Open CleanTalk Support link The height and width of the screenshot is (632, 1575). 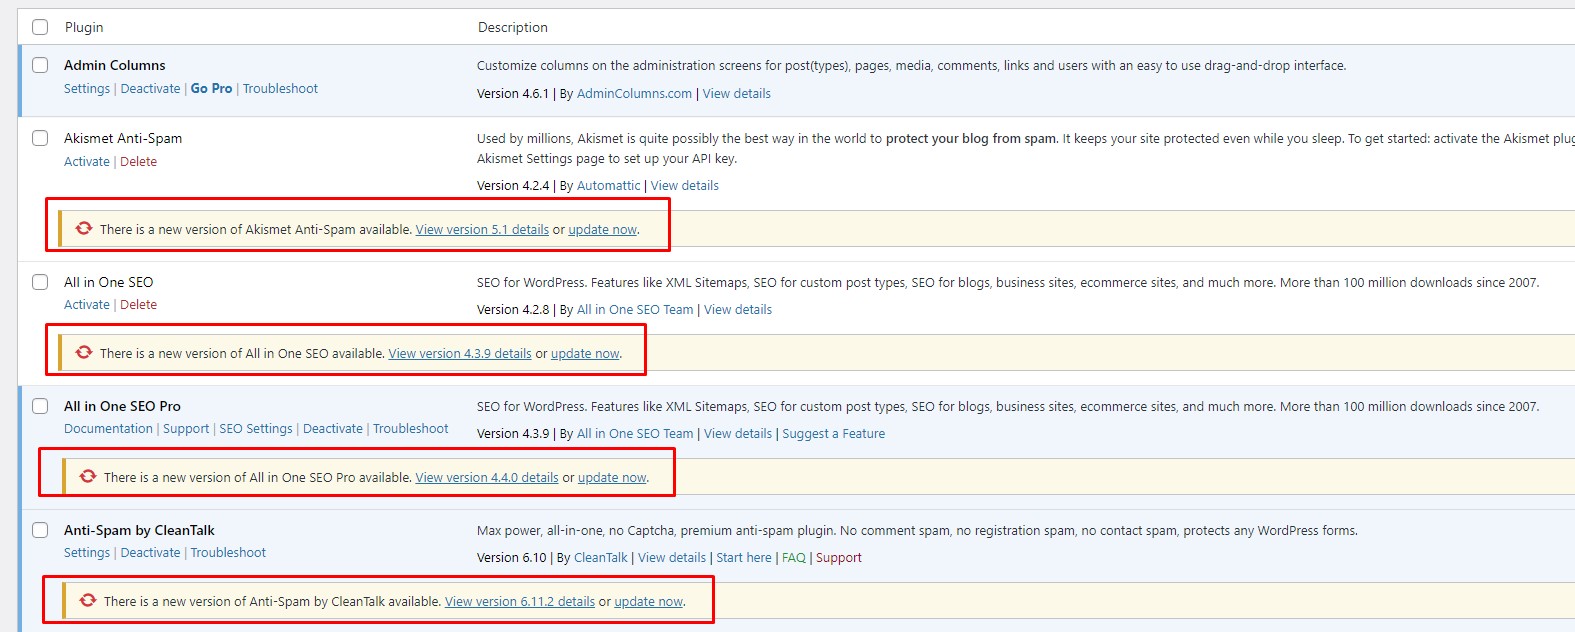coord(839,557)
